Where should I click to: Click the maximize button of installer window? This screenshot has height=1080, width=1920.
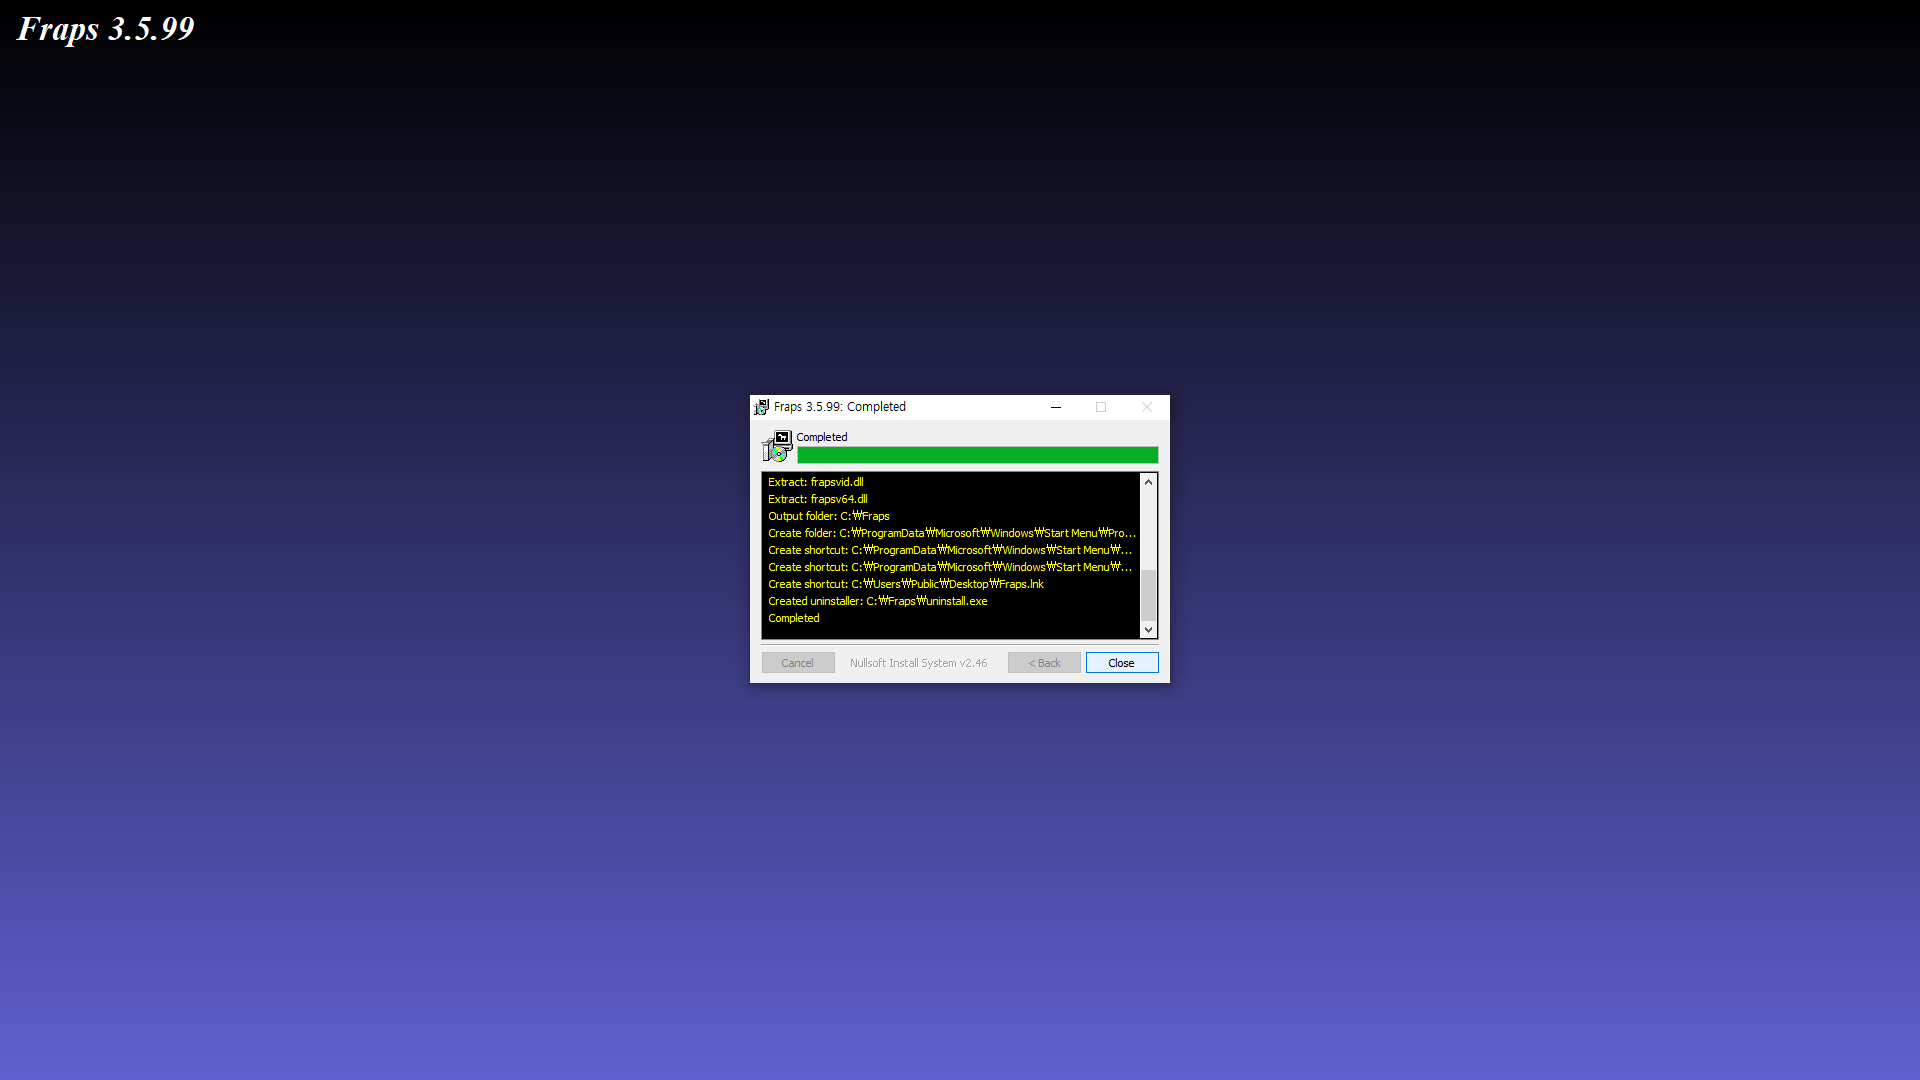pyautogui.click(x=1101, y=407)
